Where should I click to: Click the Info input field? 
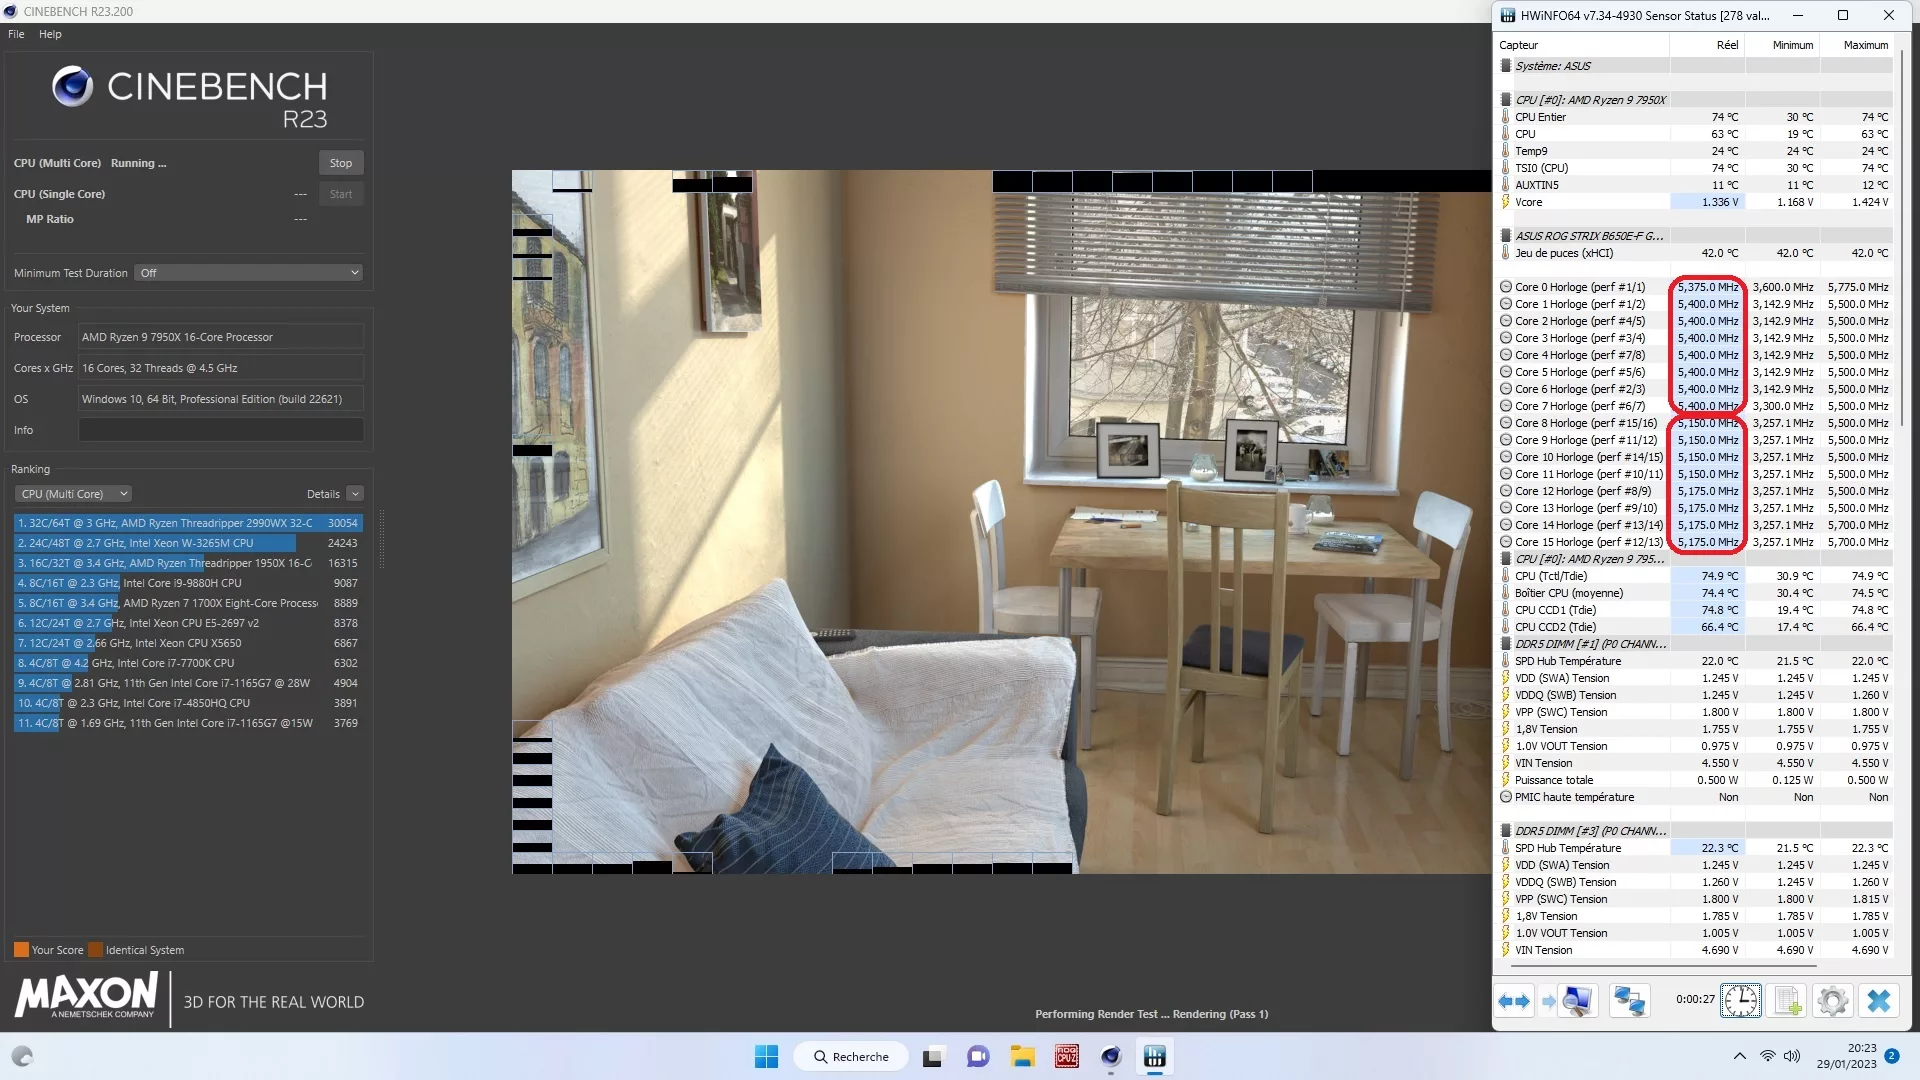coord(220,430)
